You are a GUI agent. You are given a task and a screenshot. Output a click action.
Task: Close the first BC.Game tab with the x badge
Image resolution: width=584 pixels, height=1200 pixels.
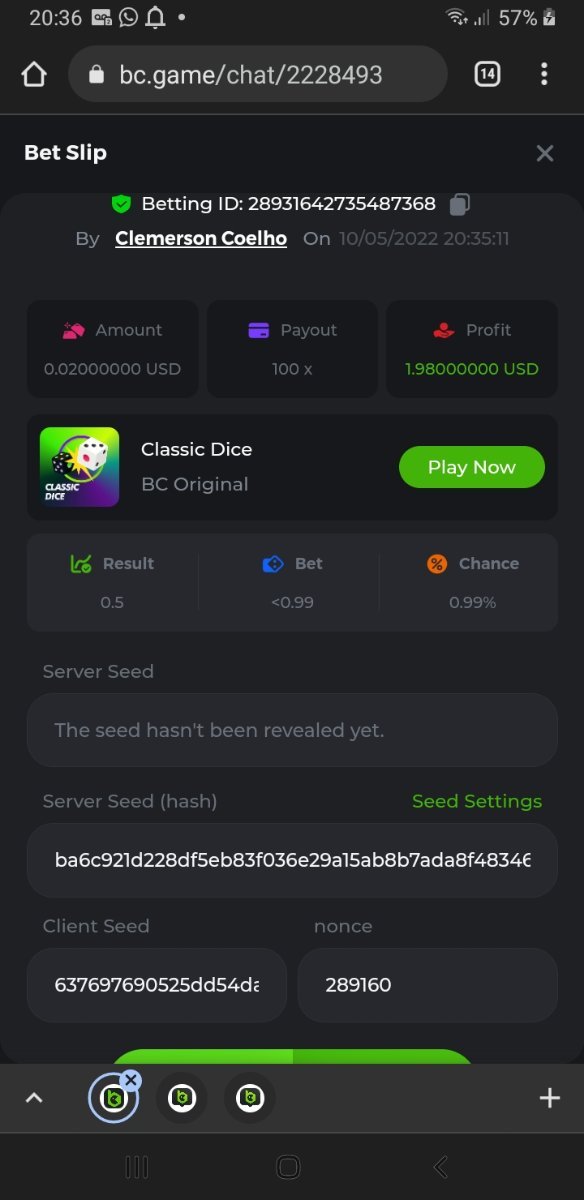(131, 1080)
